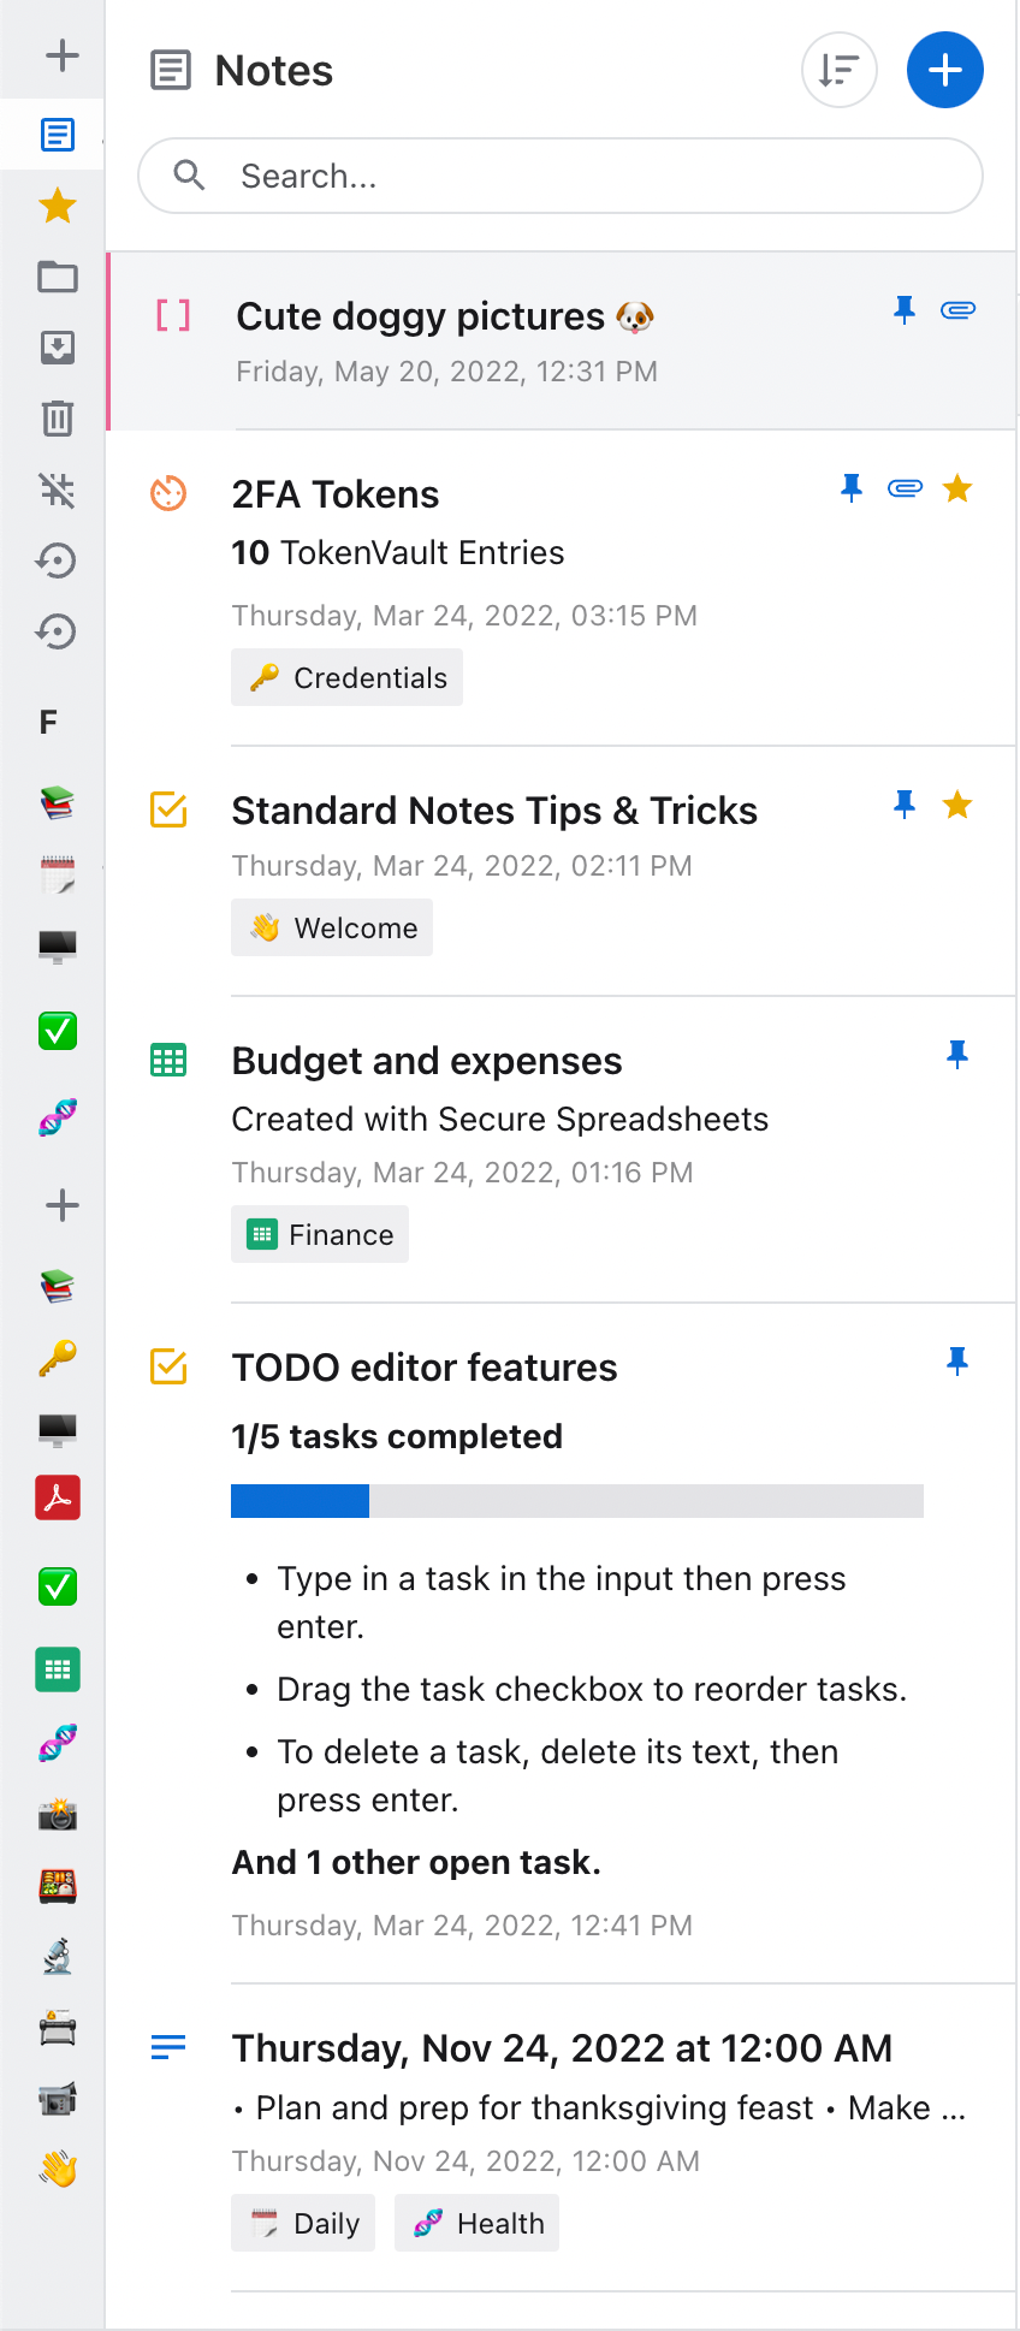Screen dimensions: 1020x2331
Task: Open the notes sort and display options
Action: click(839, 69)
